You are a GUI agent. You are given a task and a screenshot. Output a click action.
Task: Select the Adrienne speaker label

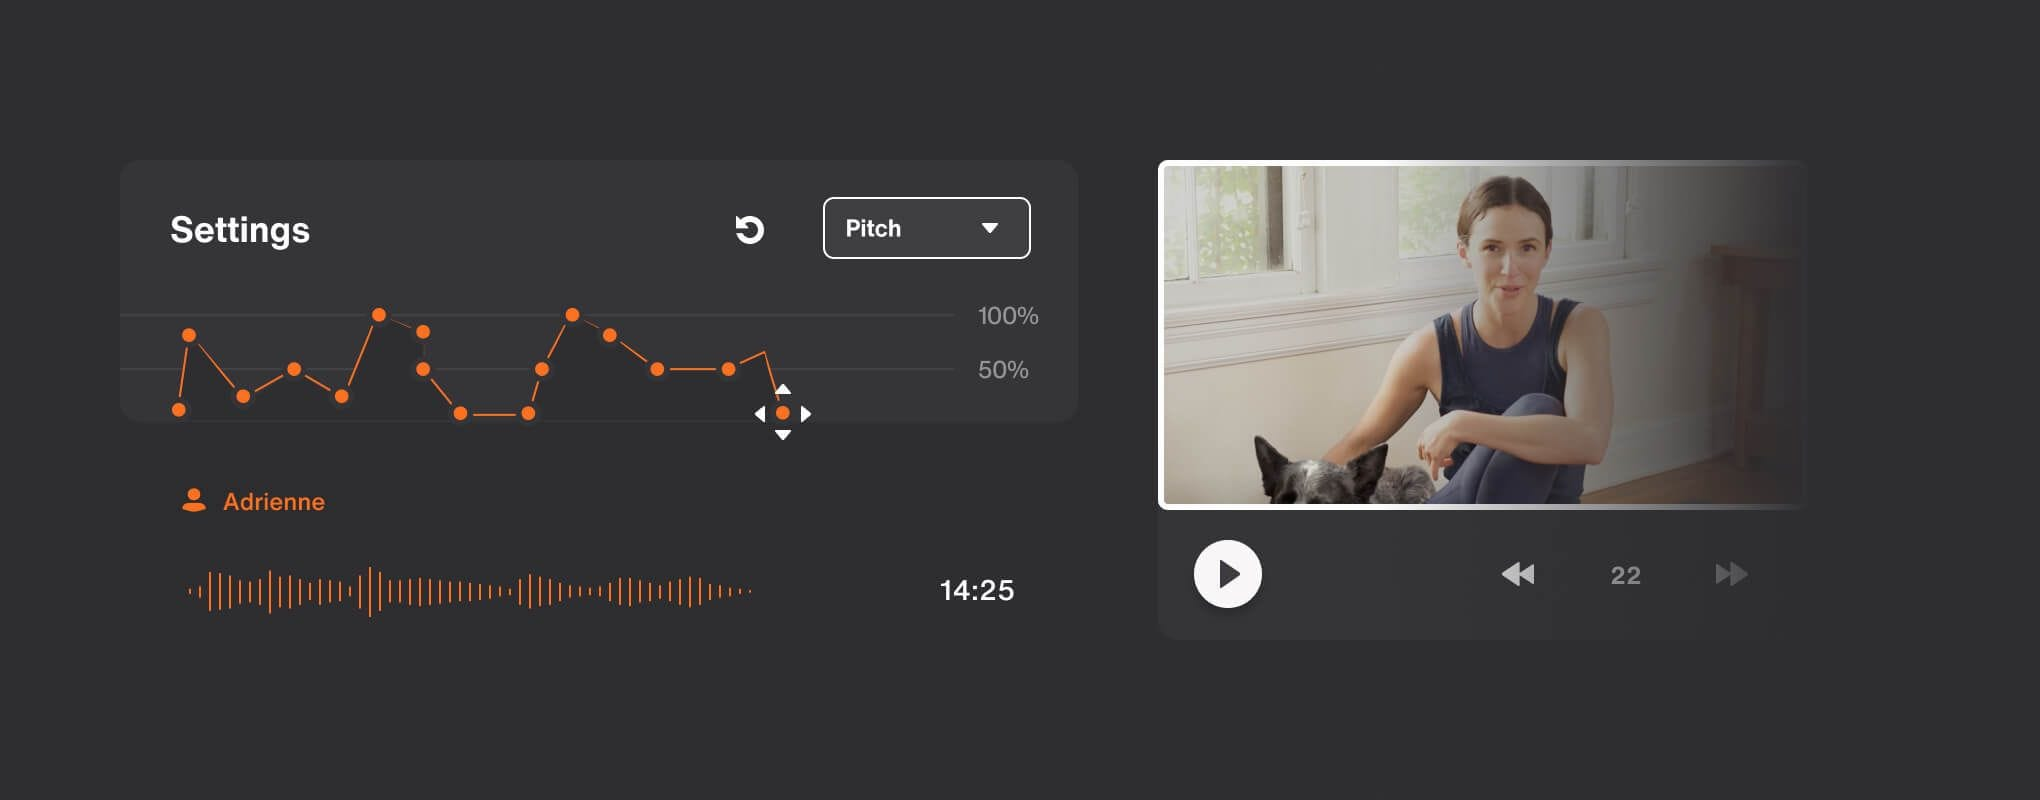[x=273, y=502]
